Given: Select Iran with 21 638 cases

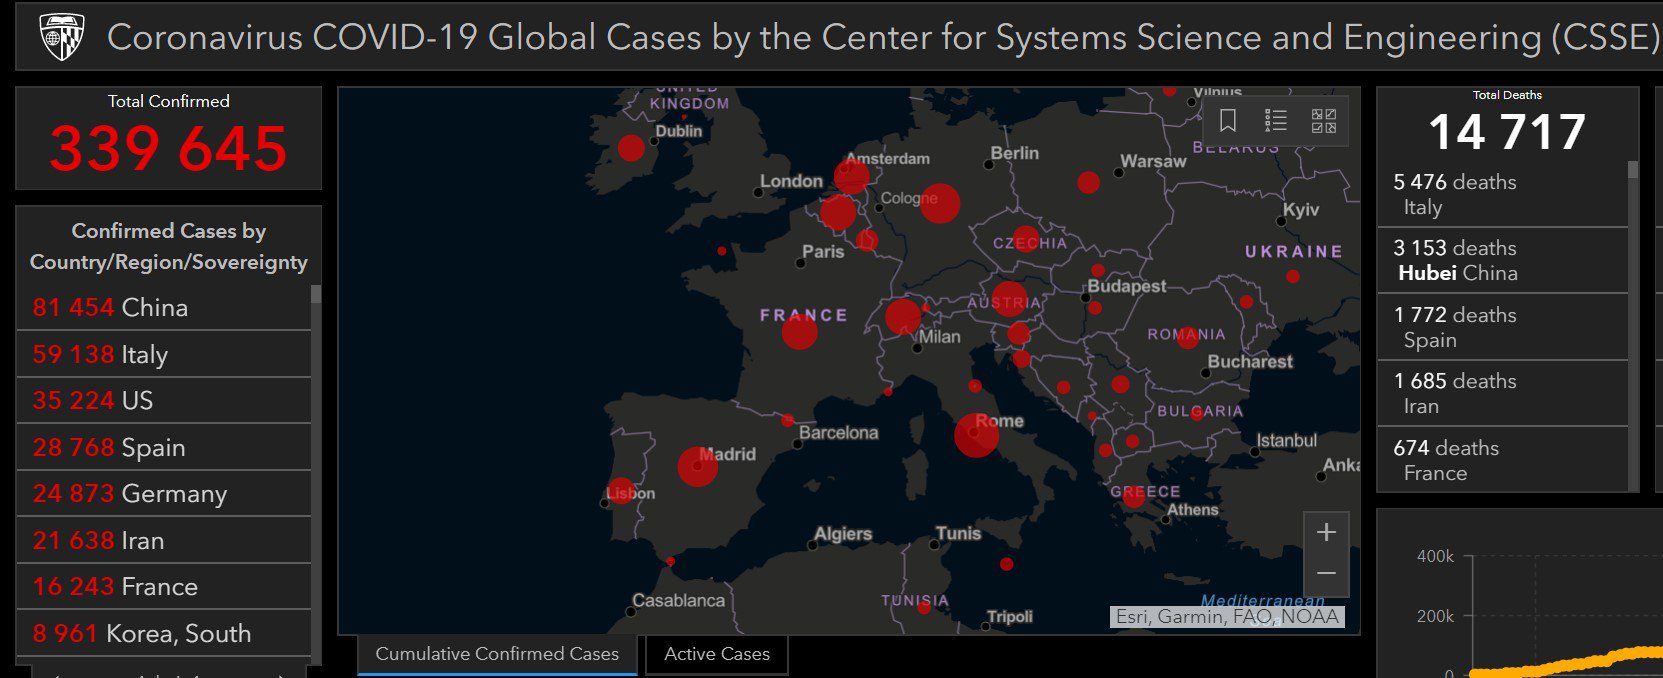Looking at the screenshot, I should (x=164, y=540).
